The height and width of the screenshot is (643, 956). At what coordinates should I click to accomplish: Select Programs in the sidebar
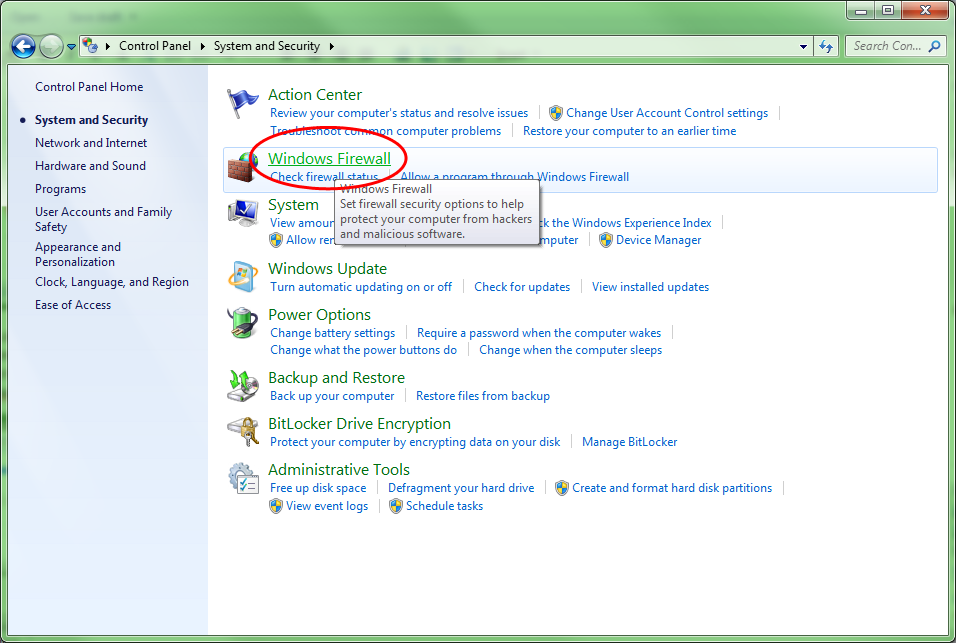pyautogui.click(x=60, y=189)
